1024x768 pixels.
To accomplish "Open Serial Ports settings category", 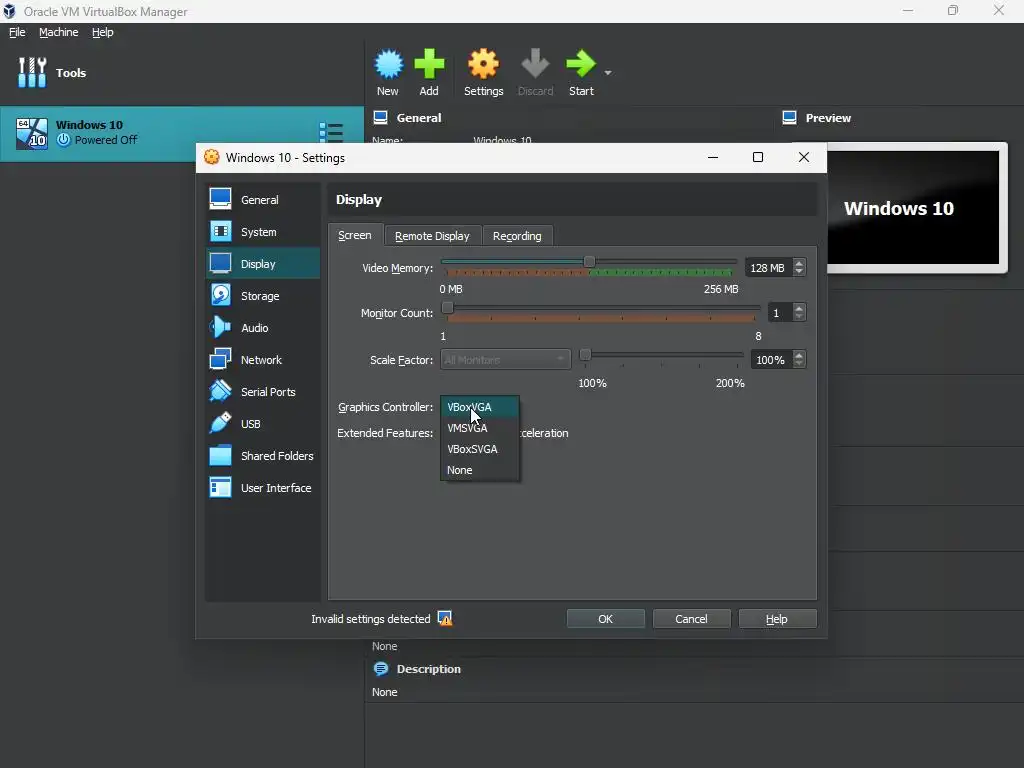I will [263, 392].
